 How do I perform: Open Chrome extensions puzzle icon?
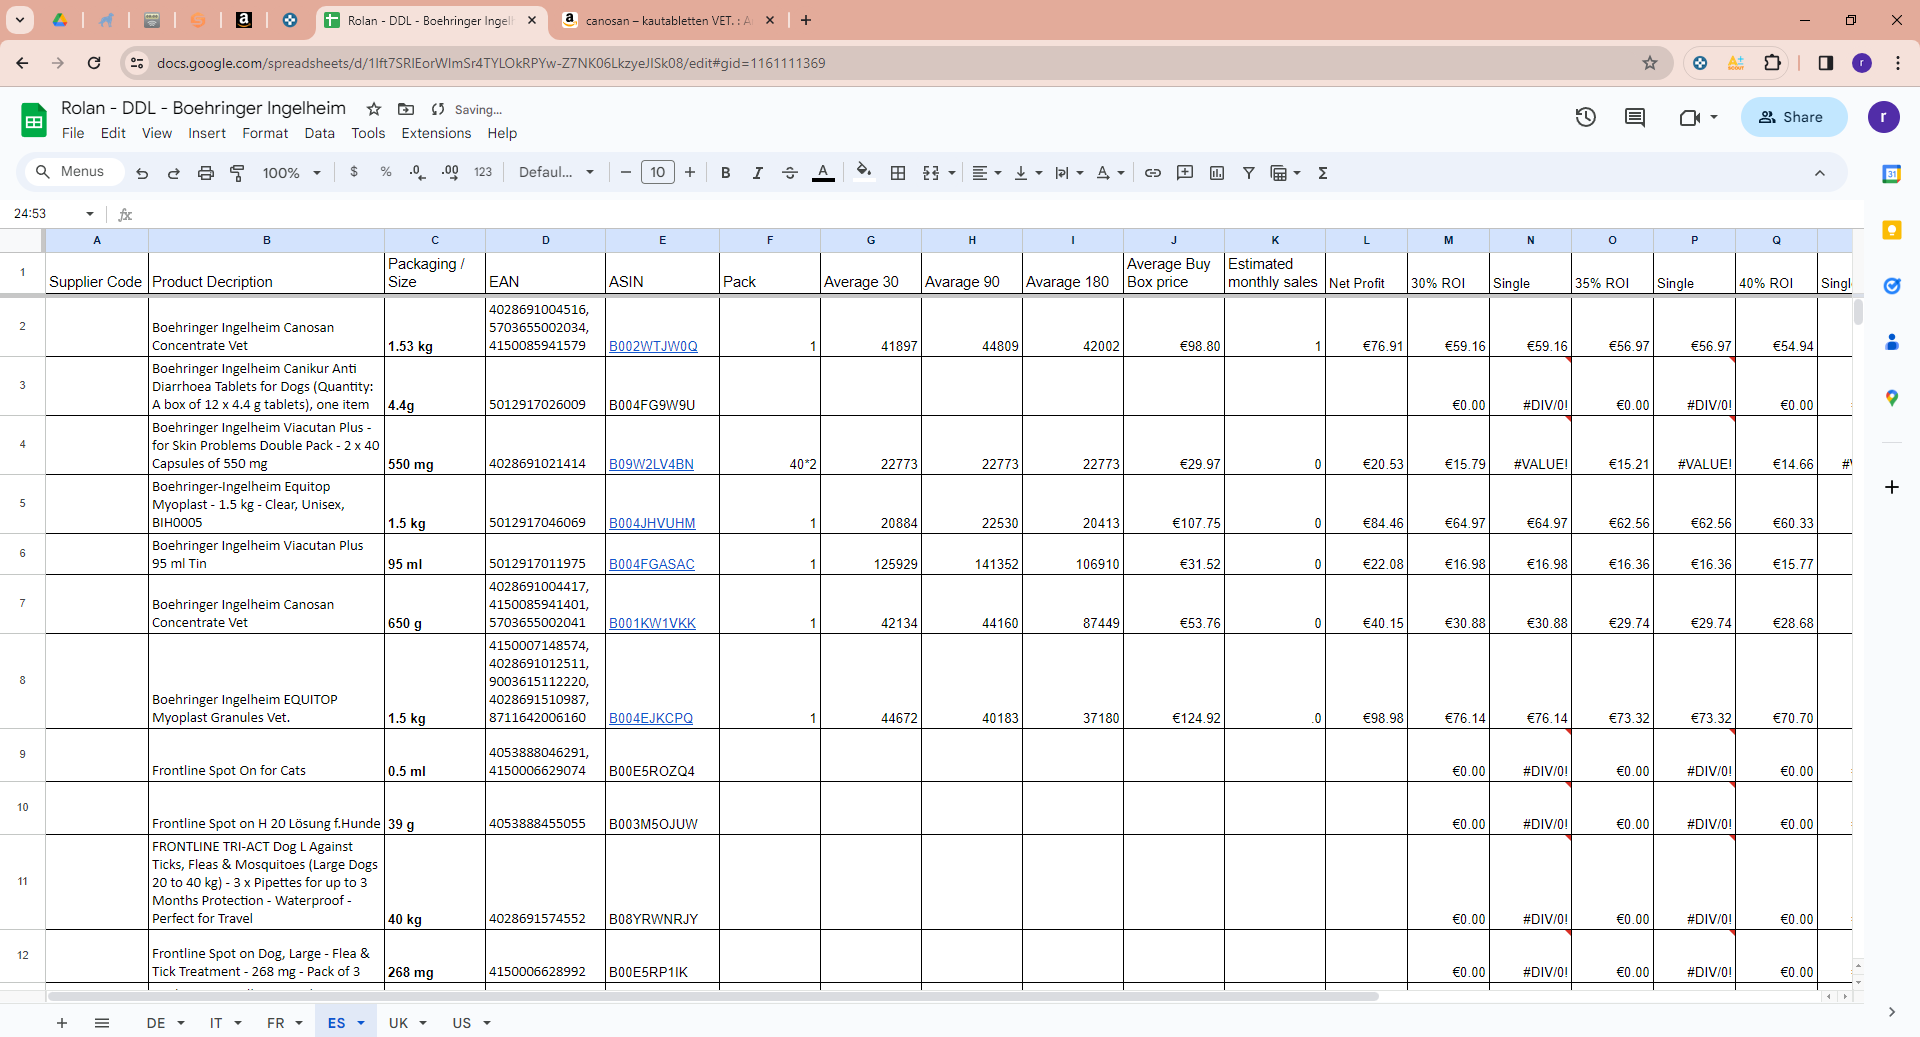[1773, 63]
